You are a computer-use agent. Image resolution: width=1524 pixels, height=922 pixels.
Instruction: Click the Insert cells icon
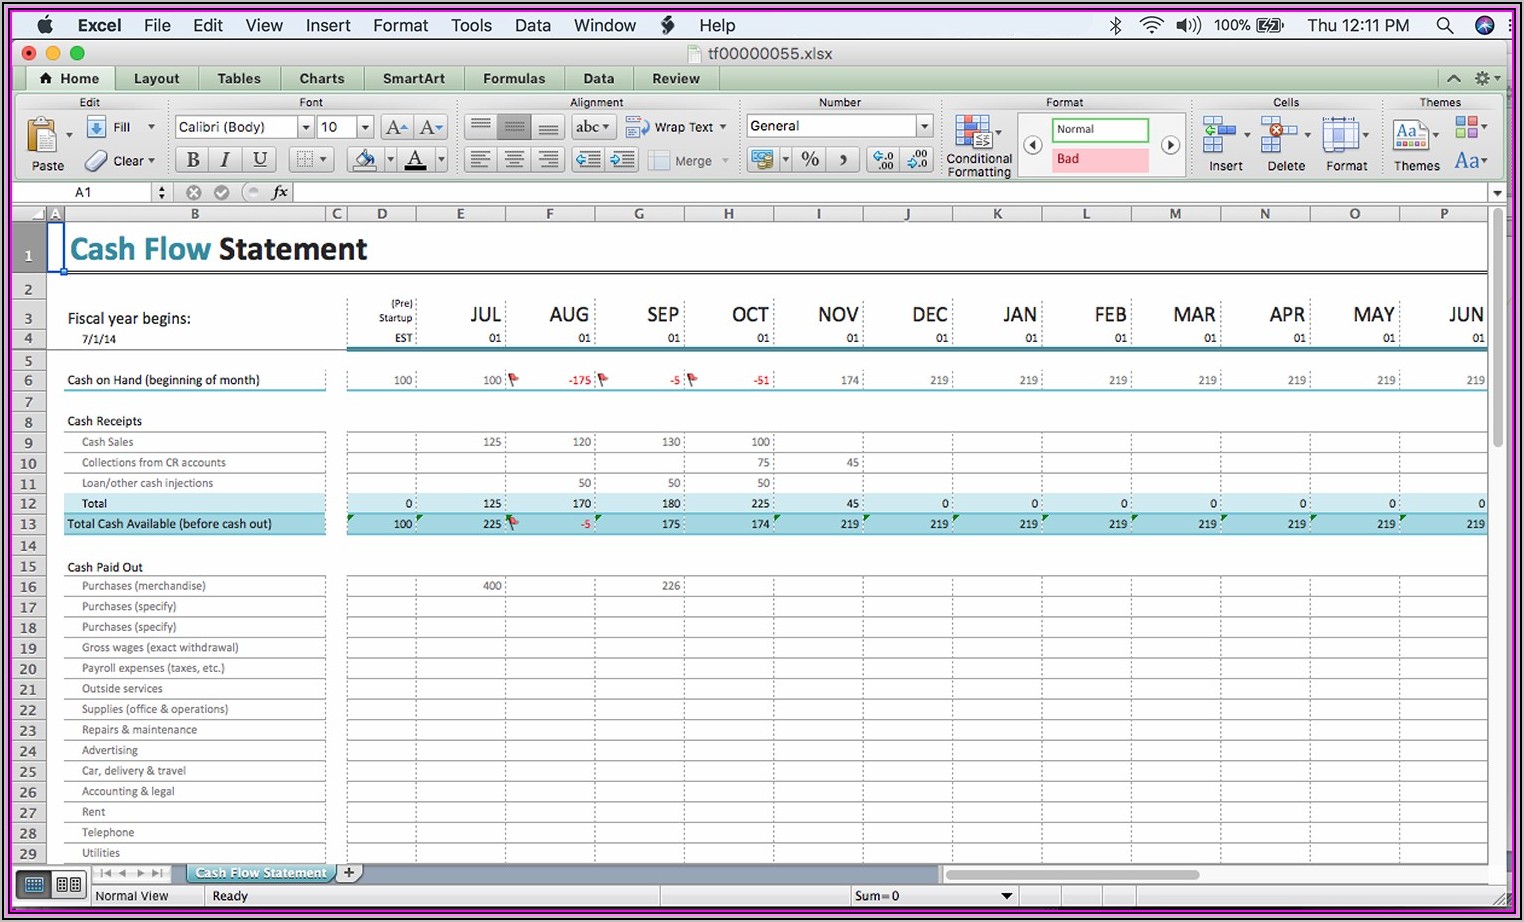click(1219, 134)
